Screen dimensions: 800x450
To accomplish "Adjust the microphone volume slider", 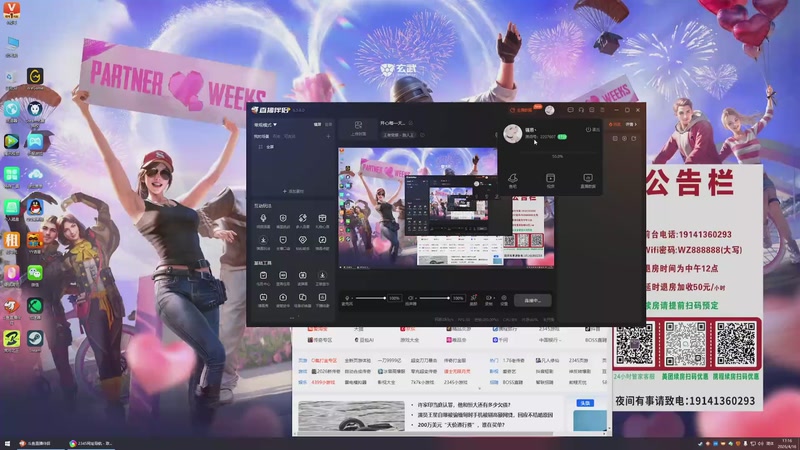I will [x=370, y=298].
